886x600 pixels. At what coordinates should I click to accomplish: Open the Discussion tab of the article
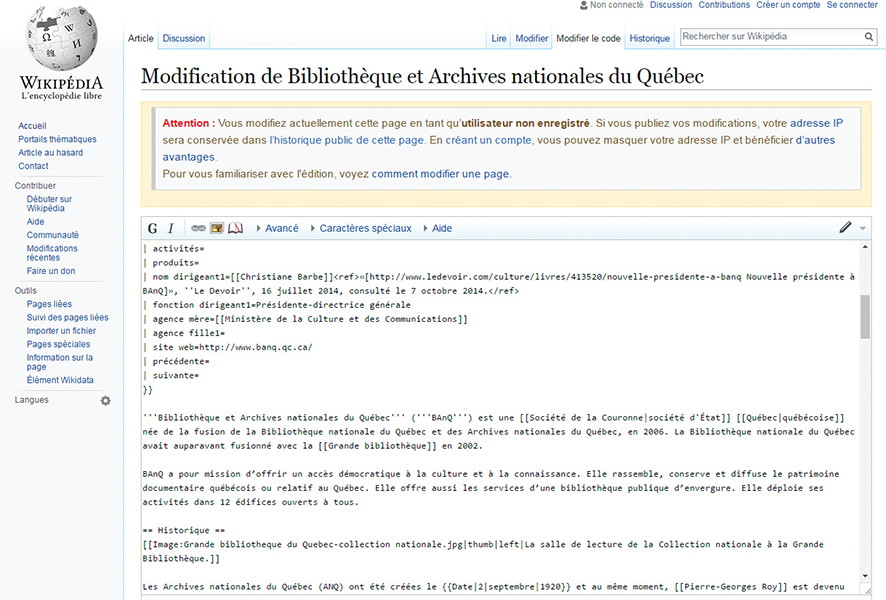pyautogui.click(x=184, y=38)
